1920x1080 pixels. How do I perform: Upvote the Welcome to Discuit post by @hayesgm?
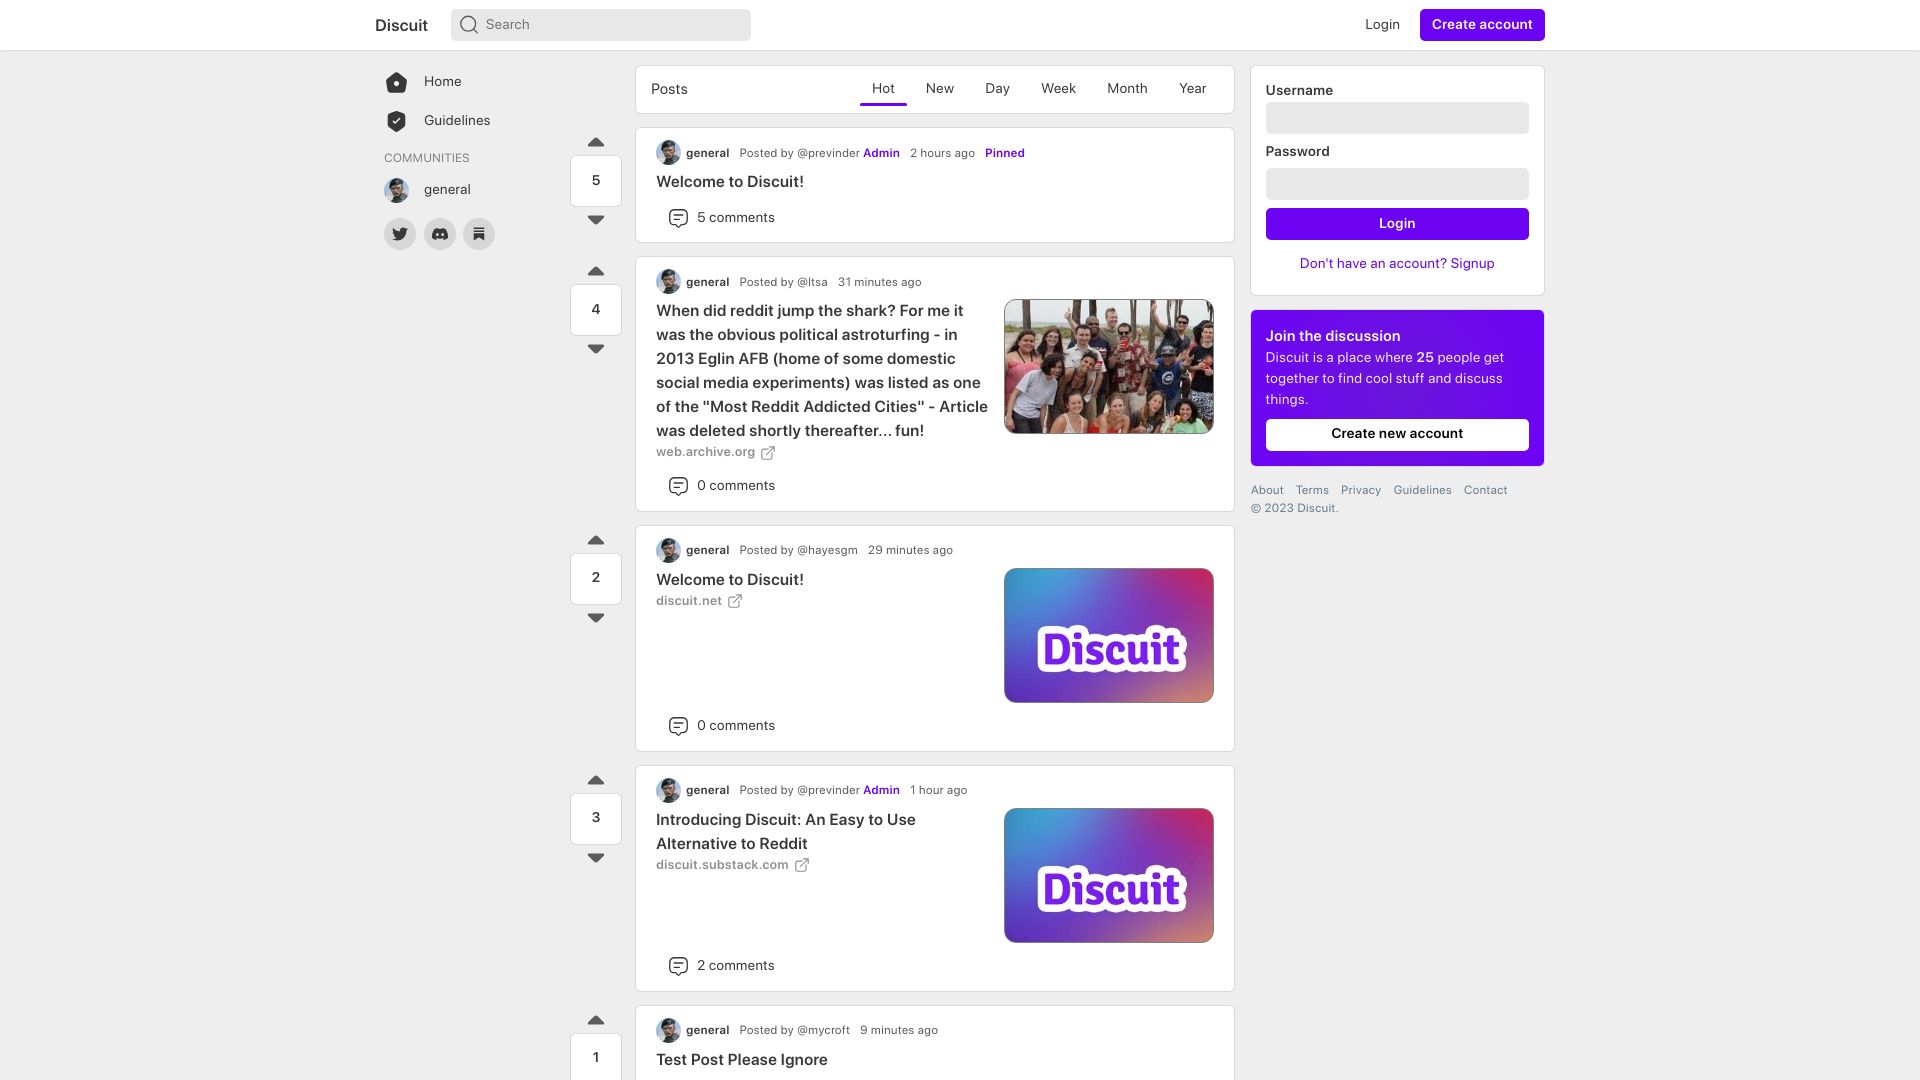point(596,540)
